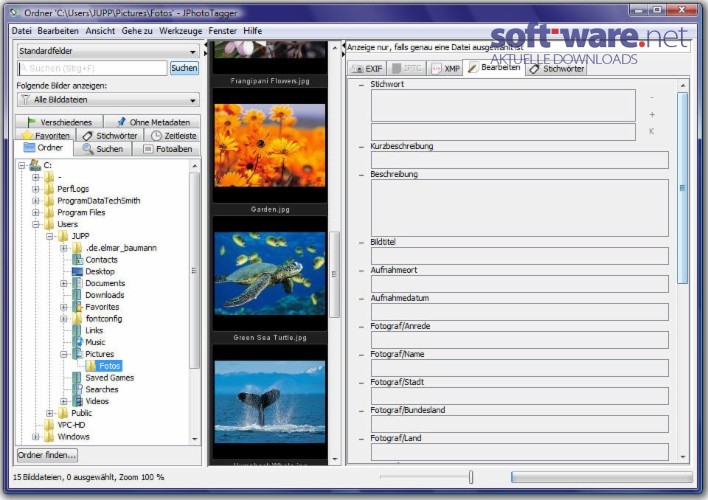Open the XMP metadata tab

446,69
